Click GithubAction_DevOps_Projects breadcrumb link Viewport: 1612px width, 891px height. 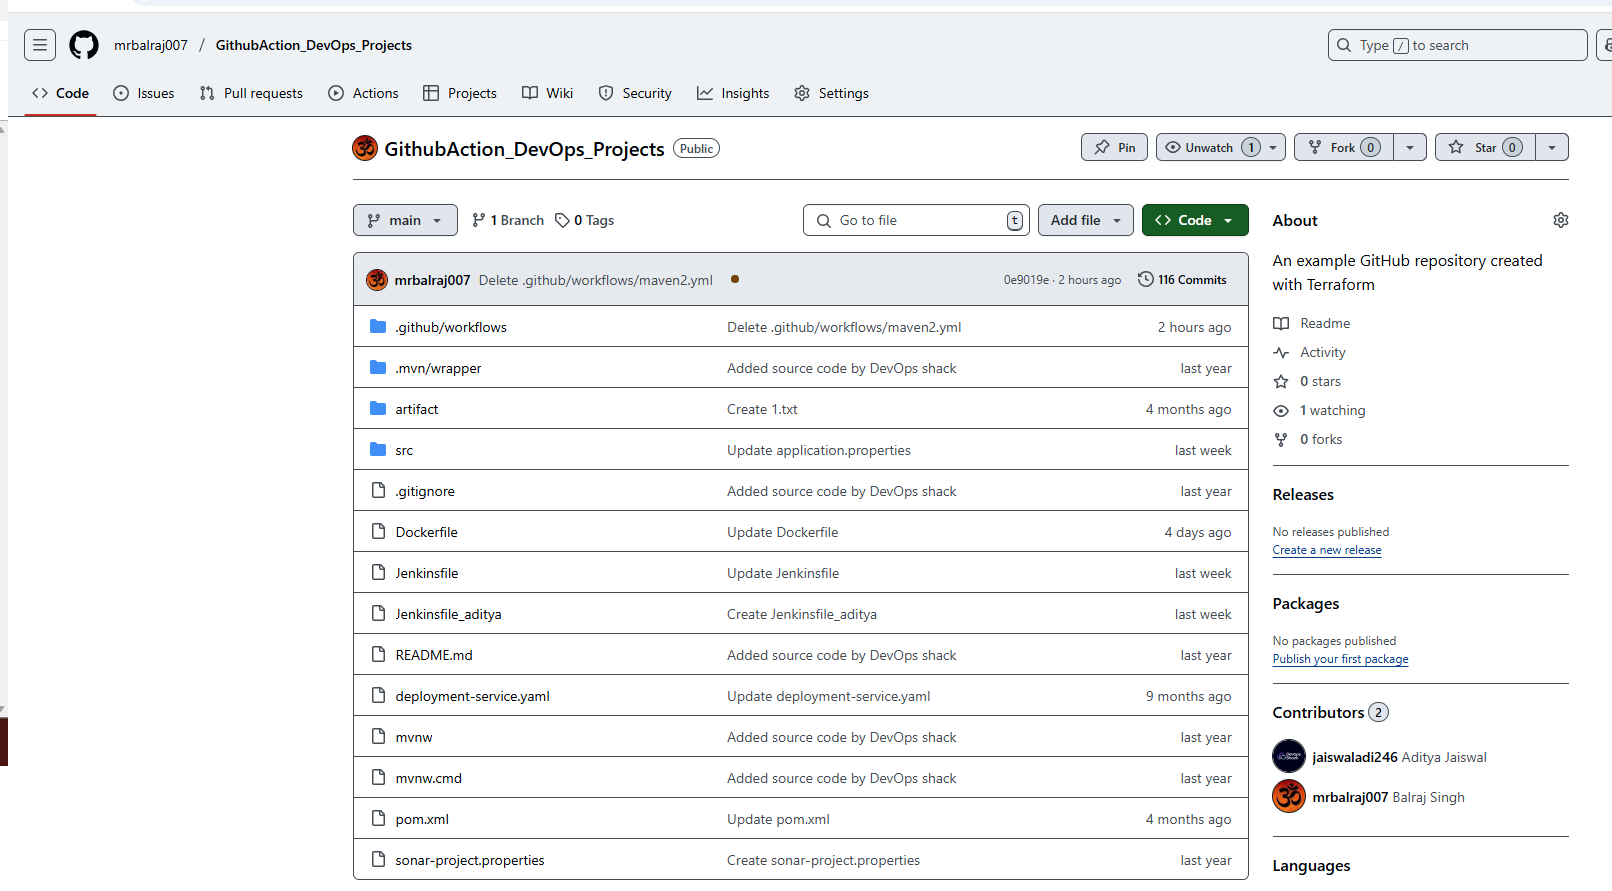[x=314, y=45]
